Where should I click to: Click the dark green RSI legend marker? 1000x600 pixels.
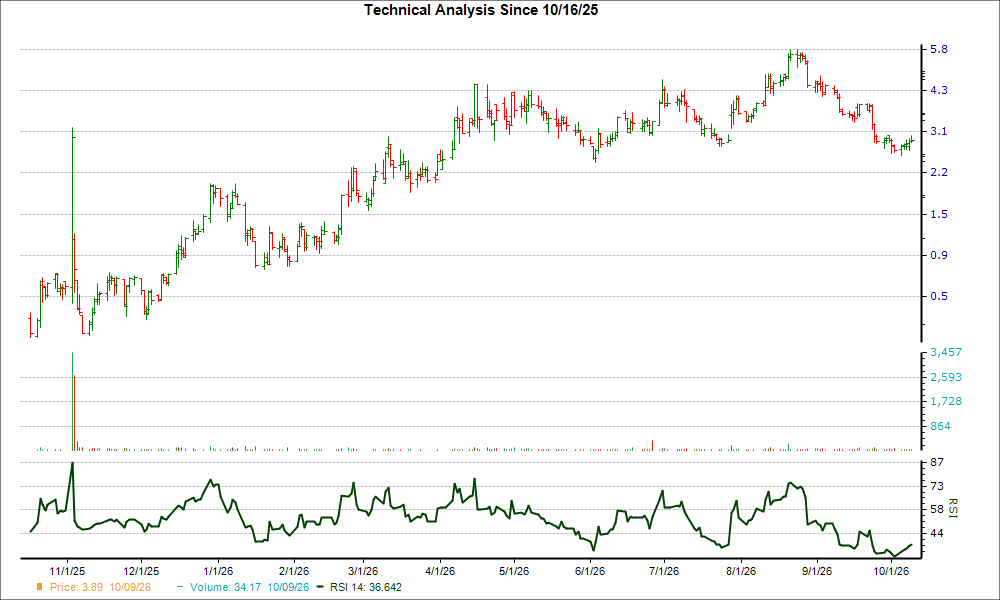tap(320, 587)
